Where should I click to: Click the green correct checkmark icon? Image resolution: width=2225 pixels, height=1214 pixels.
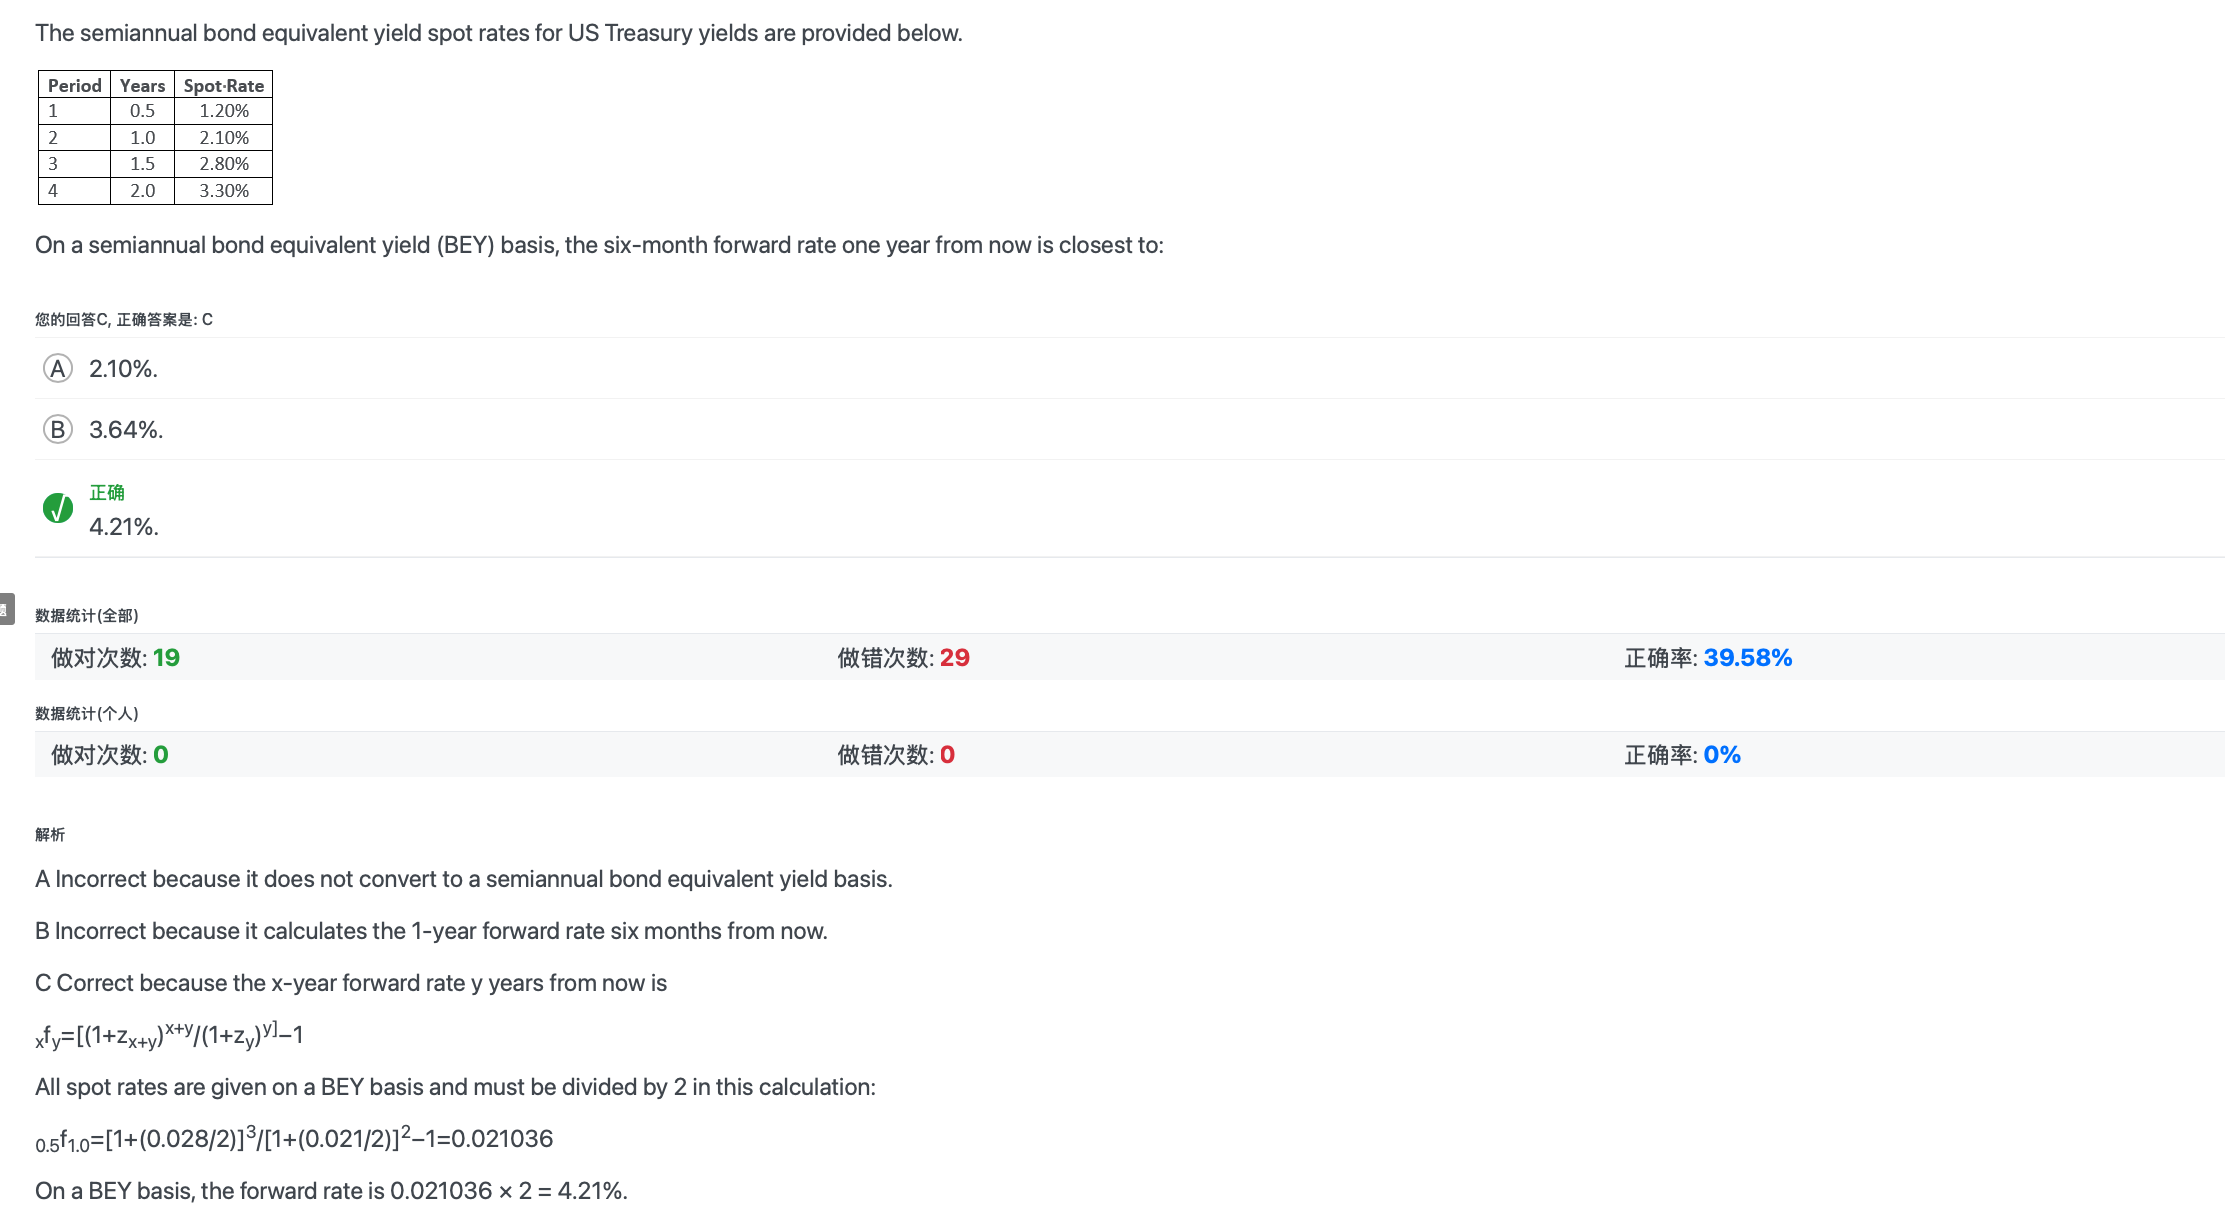coord(58,508)
